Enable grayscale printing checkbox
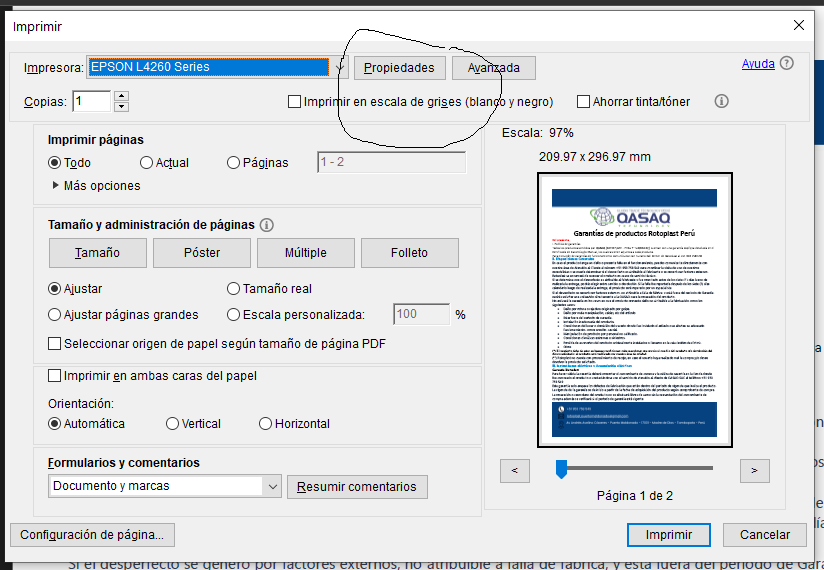824x570 pixels. pos(294,101)
